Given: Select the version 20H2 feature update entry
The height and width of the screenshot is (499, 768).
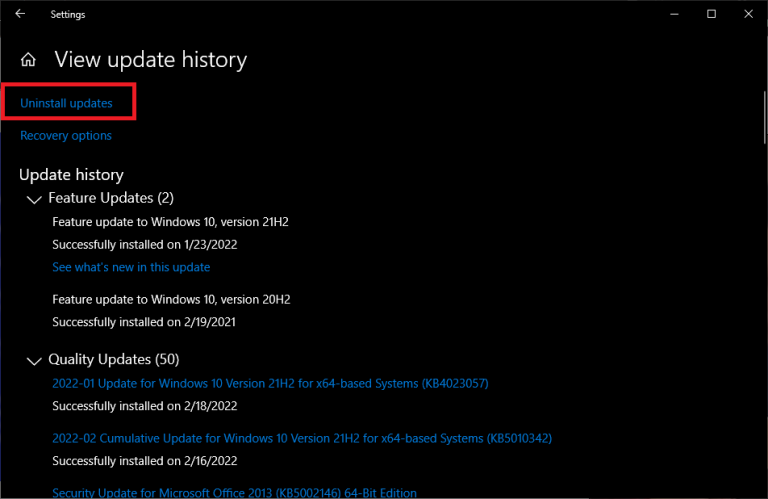Looking at the screenshot, I should (171, 299).
